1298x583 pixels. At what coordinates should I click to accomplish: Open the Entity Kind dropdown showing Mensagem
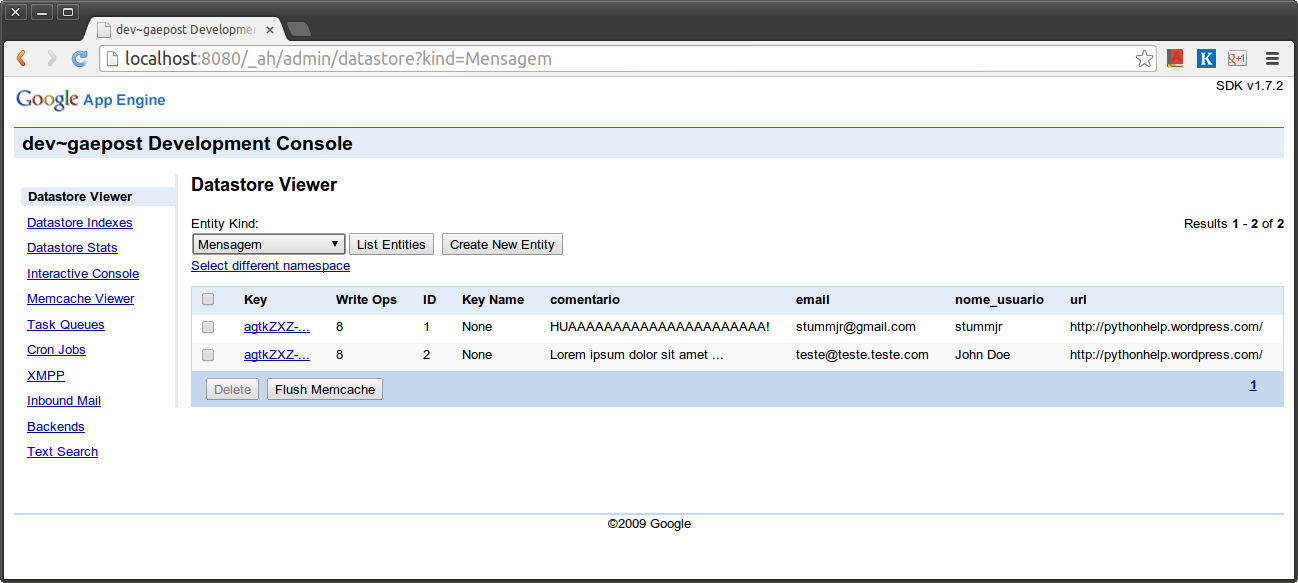(x=268, y=244)
